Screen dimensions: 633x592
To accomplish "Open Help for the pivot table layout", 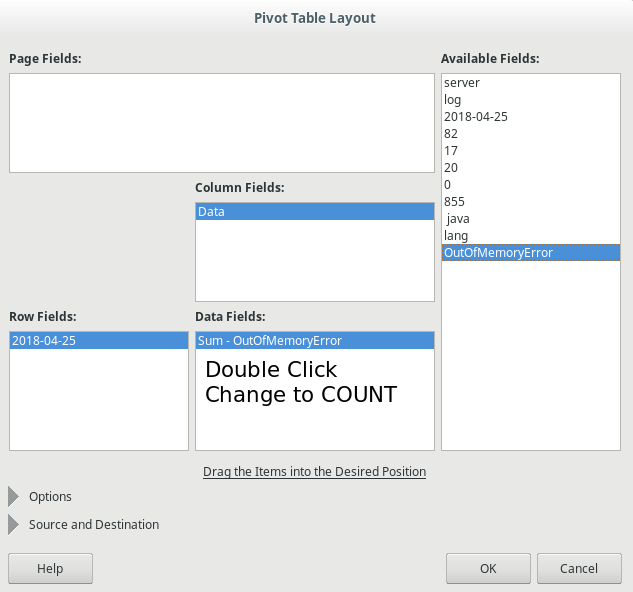I will (x=50, y=568).
